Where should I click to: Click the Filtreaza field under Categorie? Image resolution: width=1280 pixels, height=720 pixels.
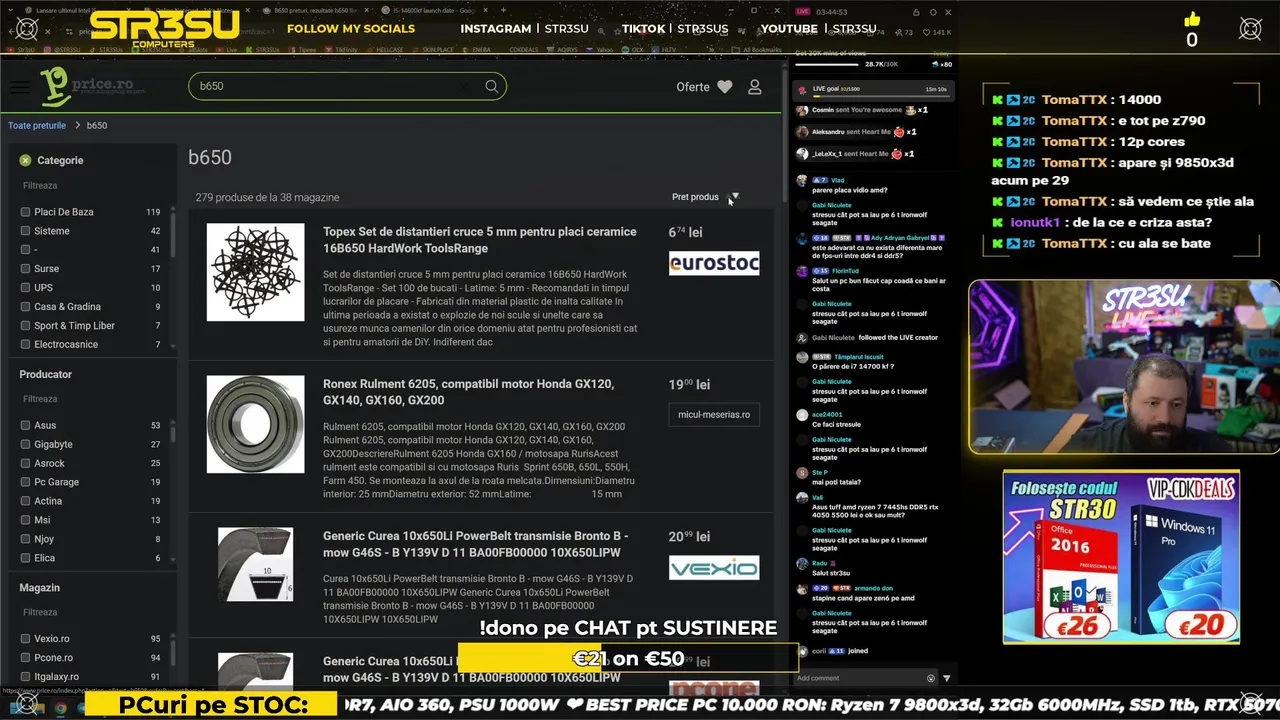(90, 186)
